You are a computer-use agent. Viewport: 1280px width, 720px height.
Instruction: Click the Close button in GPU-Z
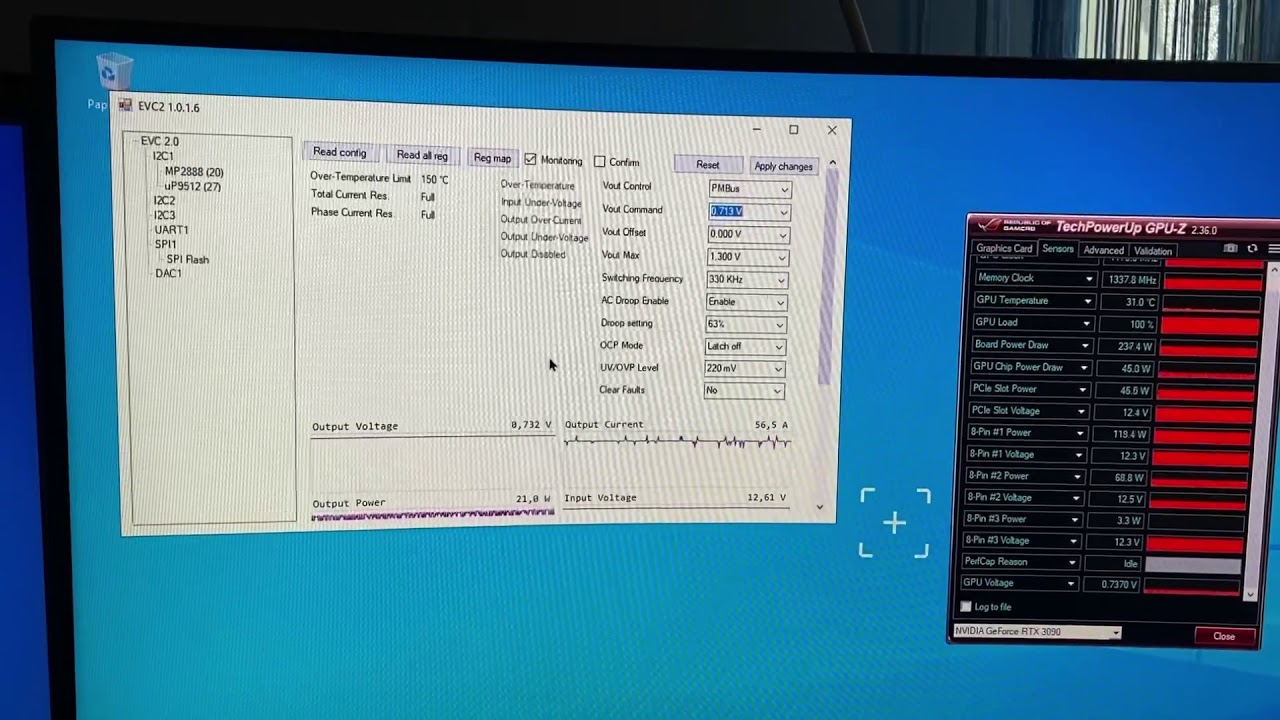coord(1224,636)
